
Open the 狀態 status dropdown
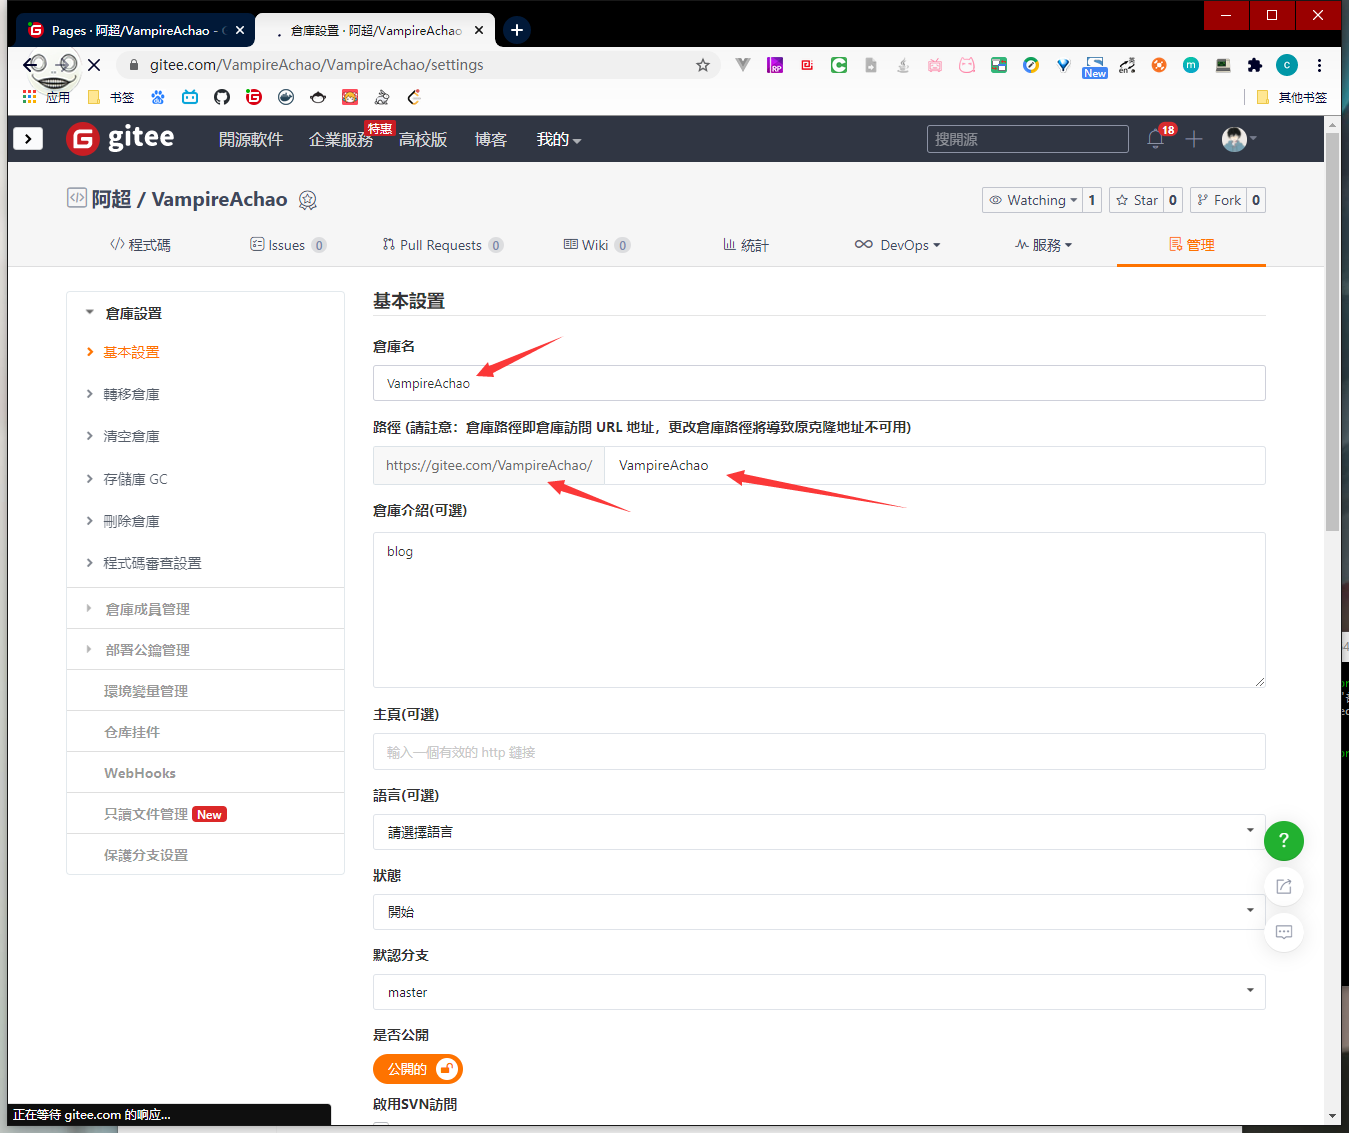pyautogui.click(x=818, y=912)
